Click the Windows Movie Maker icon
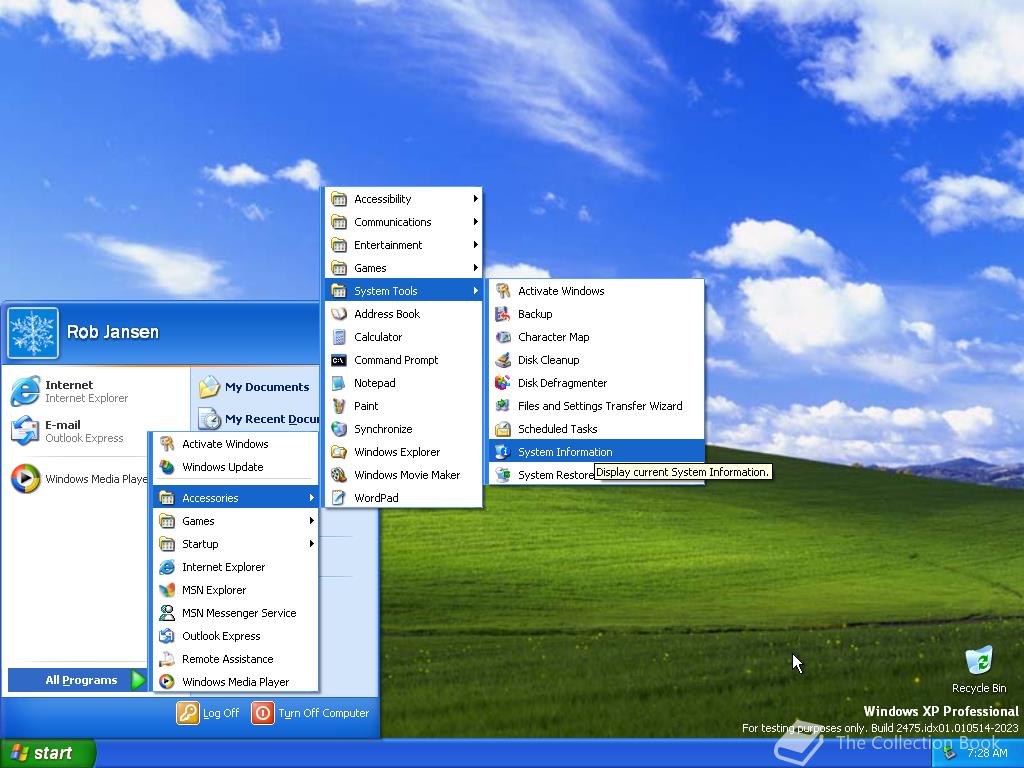 click(x=338, y=475)
